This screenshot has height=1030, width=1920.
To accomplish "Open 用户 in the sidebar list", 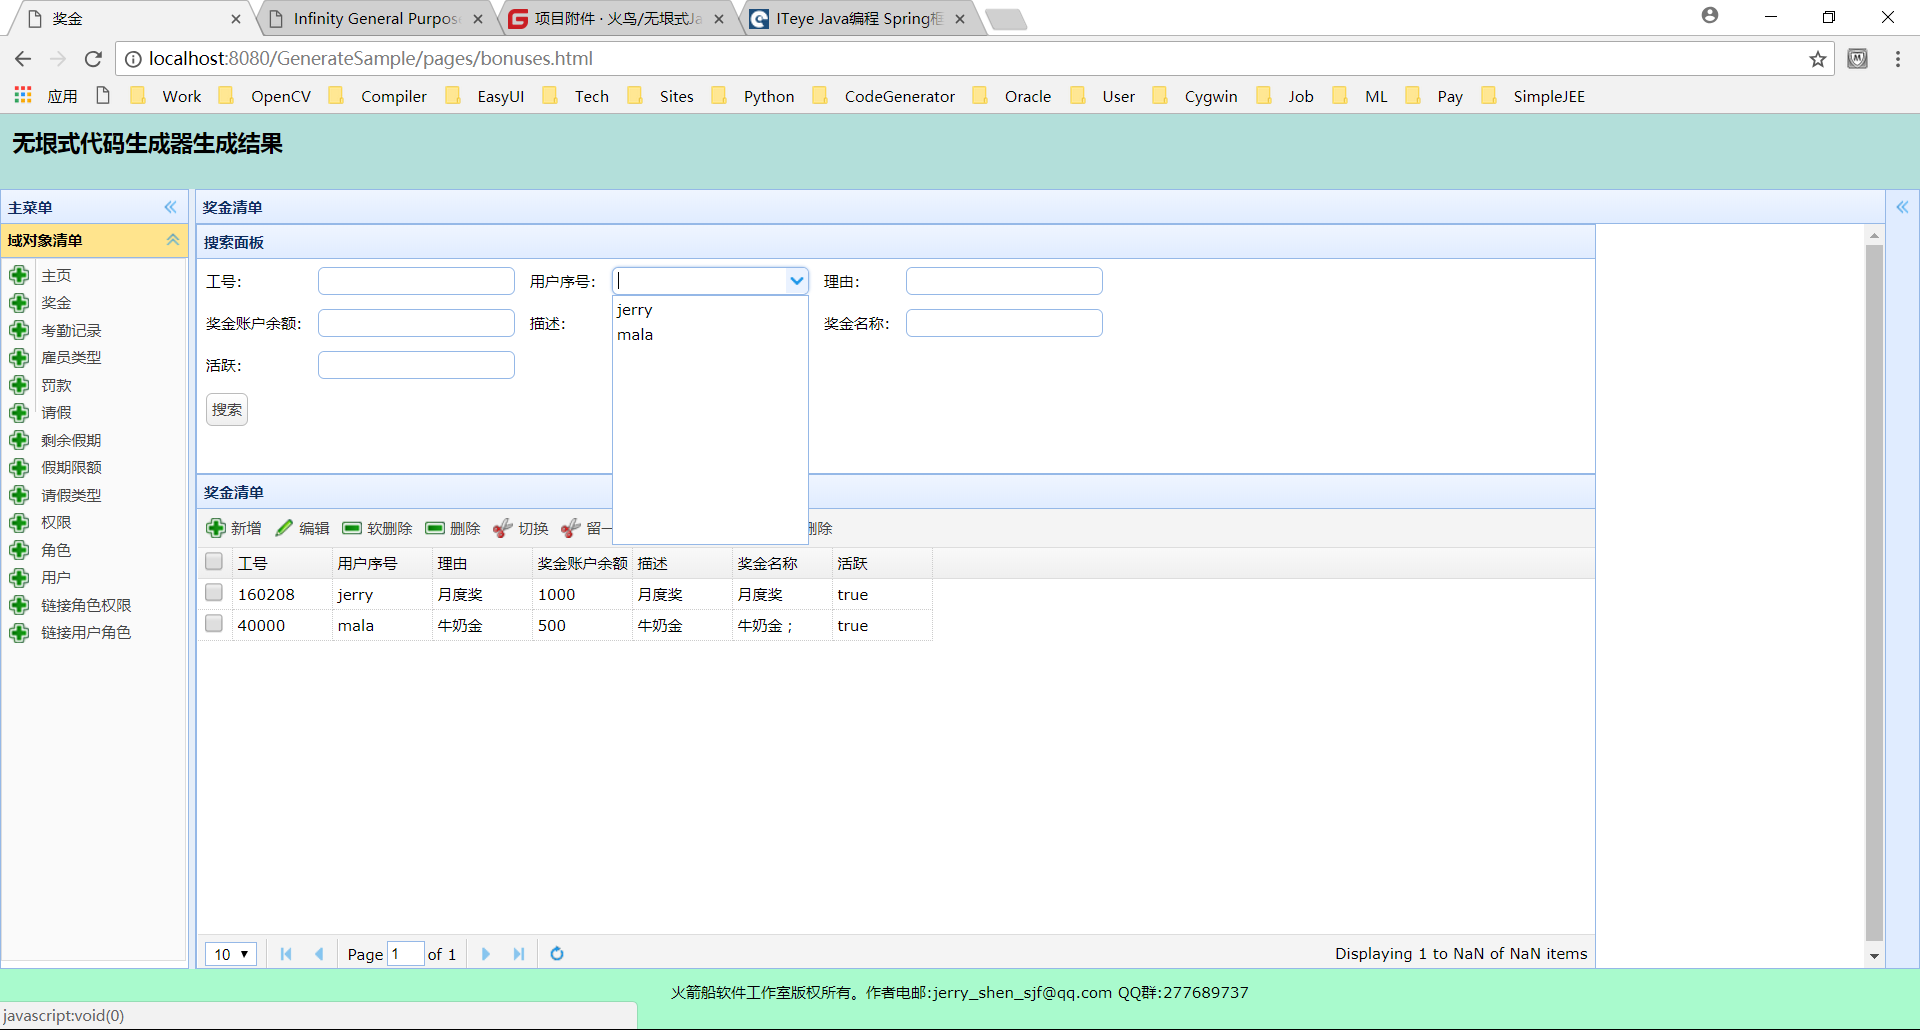I will [x=56, y=578].
